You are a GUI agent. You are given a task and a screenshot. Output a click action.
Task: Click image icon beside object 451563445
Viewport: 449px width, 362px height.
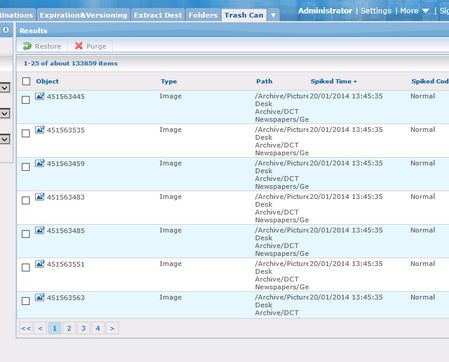click(x=40, y=96)
